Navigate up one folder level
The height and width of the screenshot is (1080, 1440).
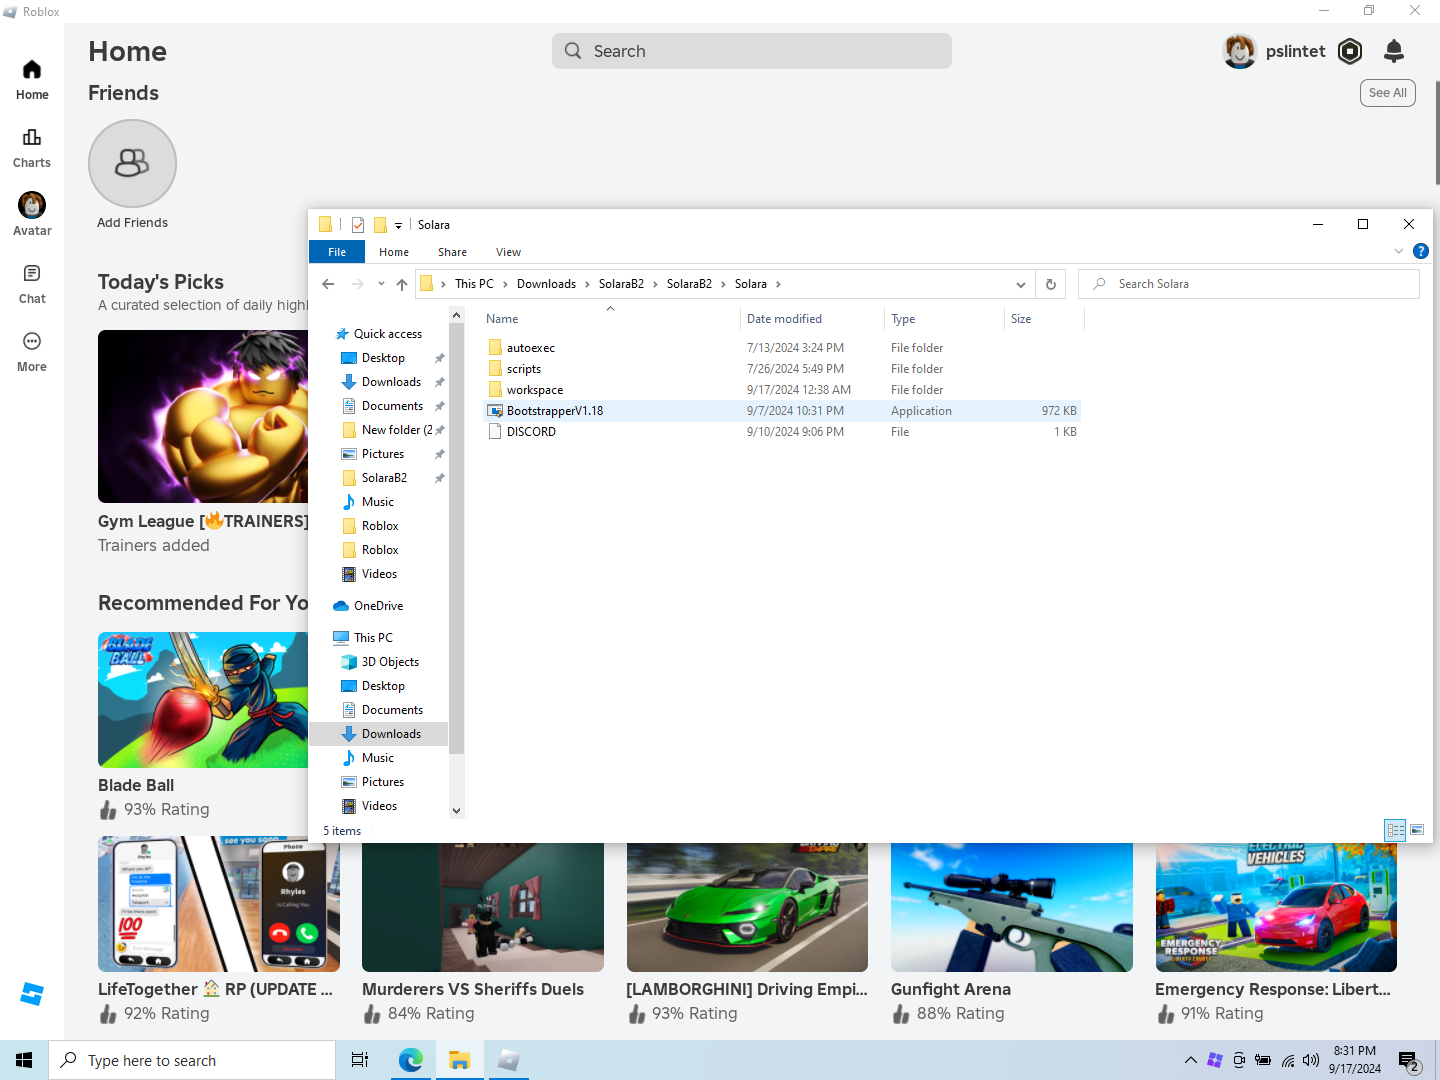tap(402, 284)
